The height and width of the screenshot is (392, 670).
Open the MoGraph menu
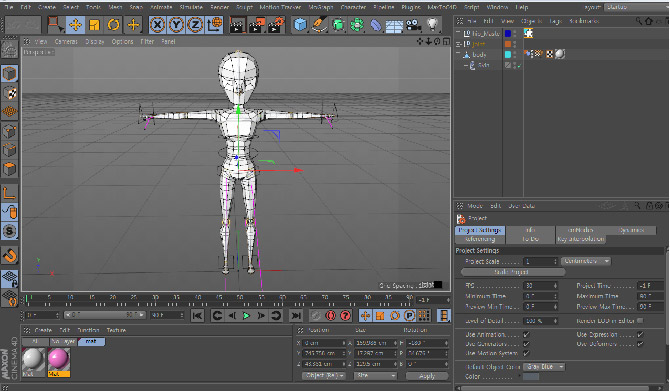tap(320, 7)
